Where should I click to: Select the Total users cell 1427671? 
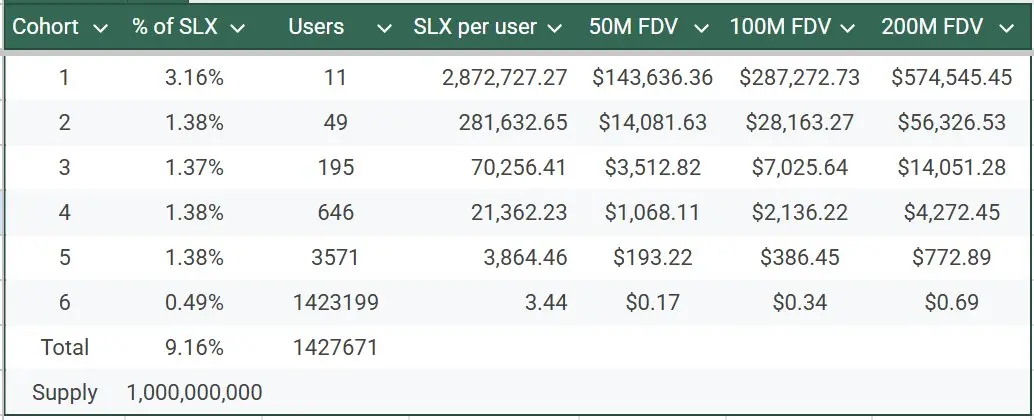pyautogui.click(x=335, y=347)
